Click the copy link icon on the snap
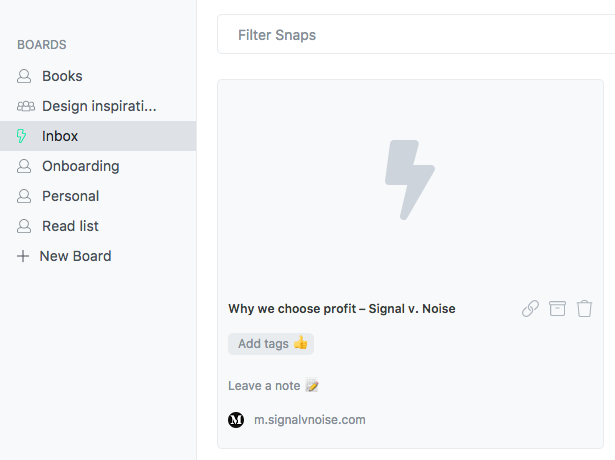Screen dimensions: 615x460 click(x=530, y=308)
